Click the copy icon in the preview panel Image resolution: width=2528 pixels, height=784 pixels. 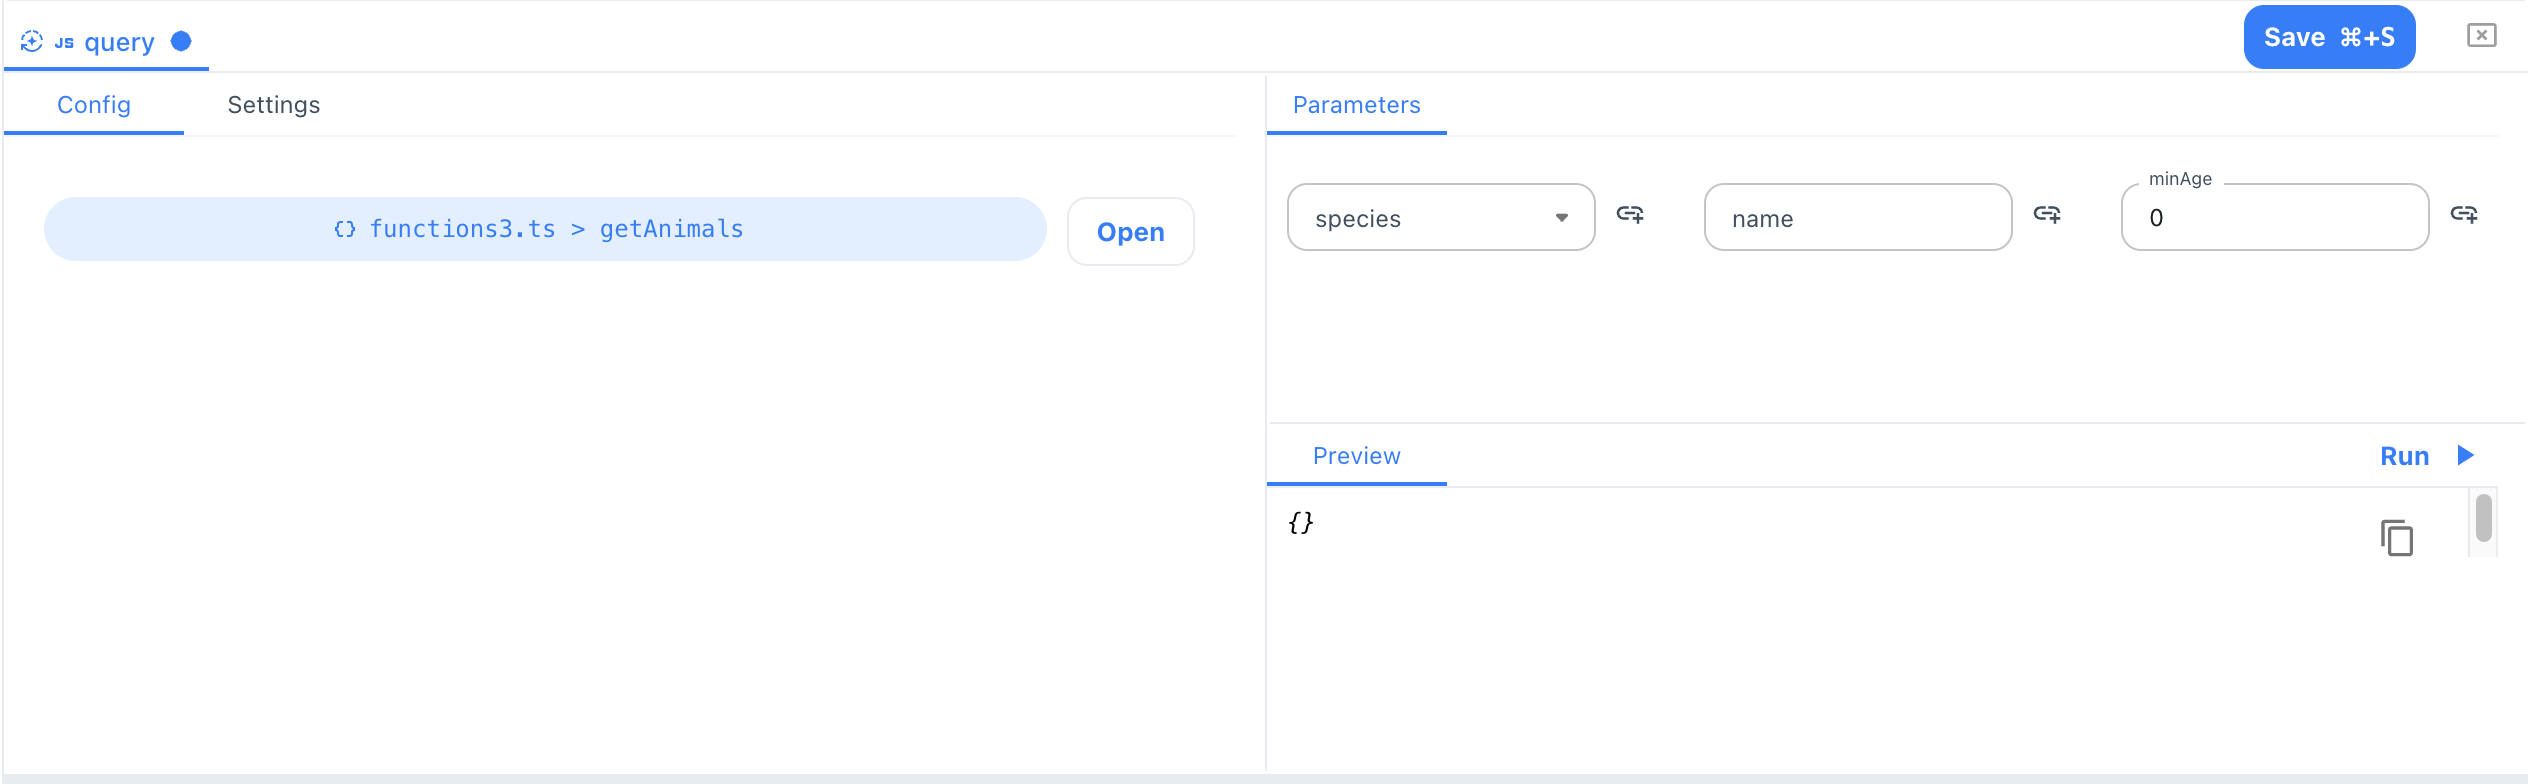coord(2396,538)
